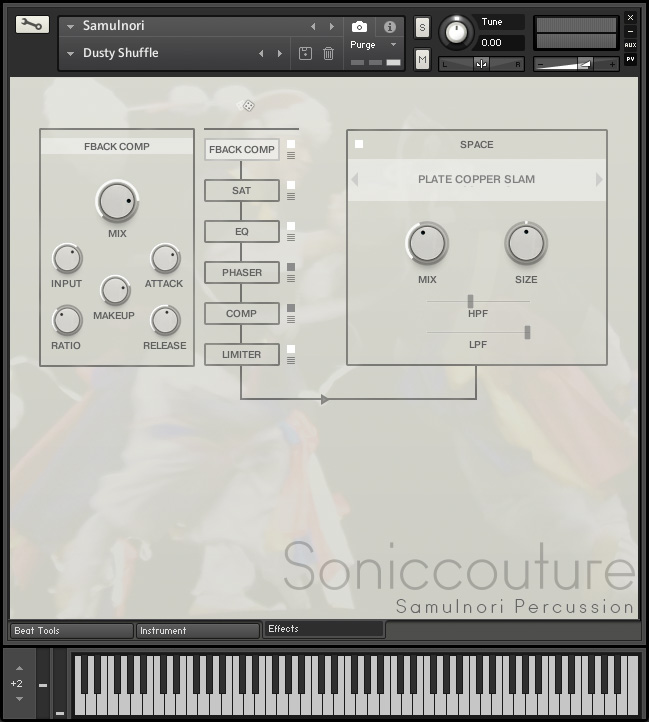Screen dimensions: 649x722
Task: Shift keyboard octave down arrow
Action: [x=19, y=699]
